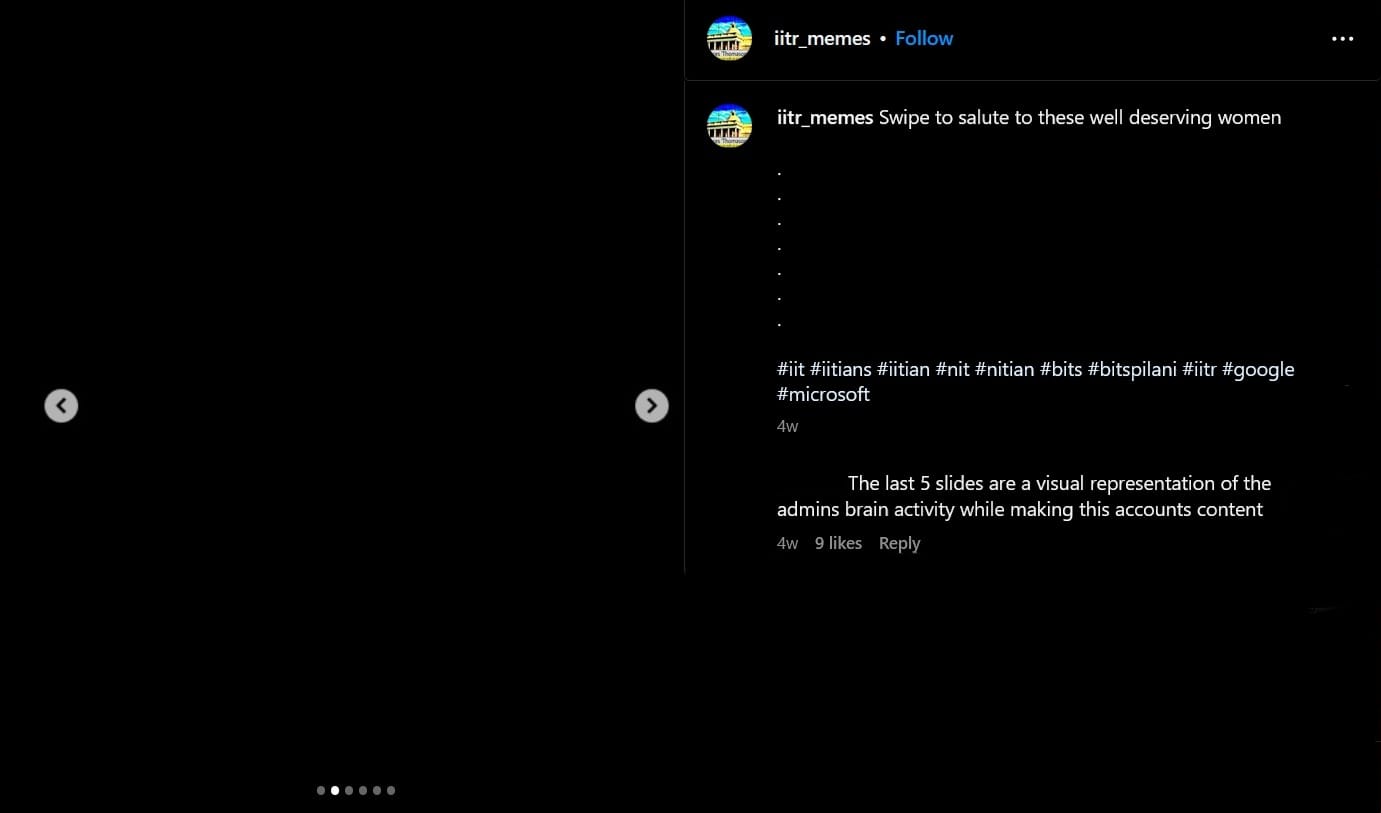Click the caption's 4w timestamp
The width and height of the screenshot is (1381, 813).
[x=787, y=426]
